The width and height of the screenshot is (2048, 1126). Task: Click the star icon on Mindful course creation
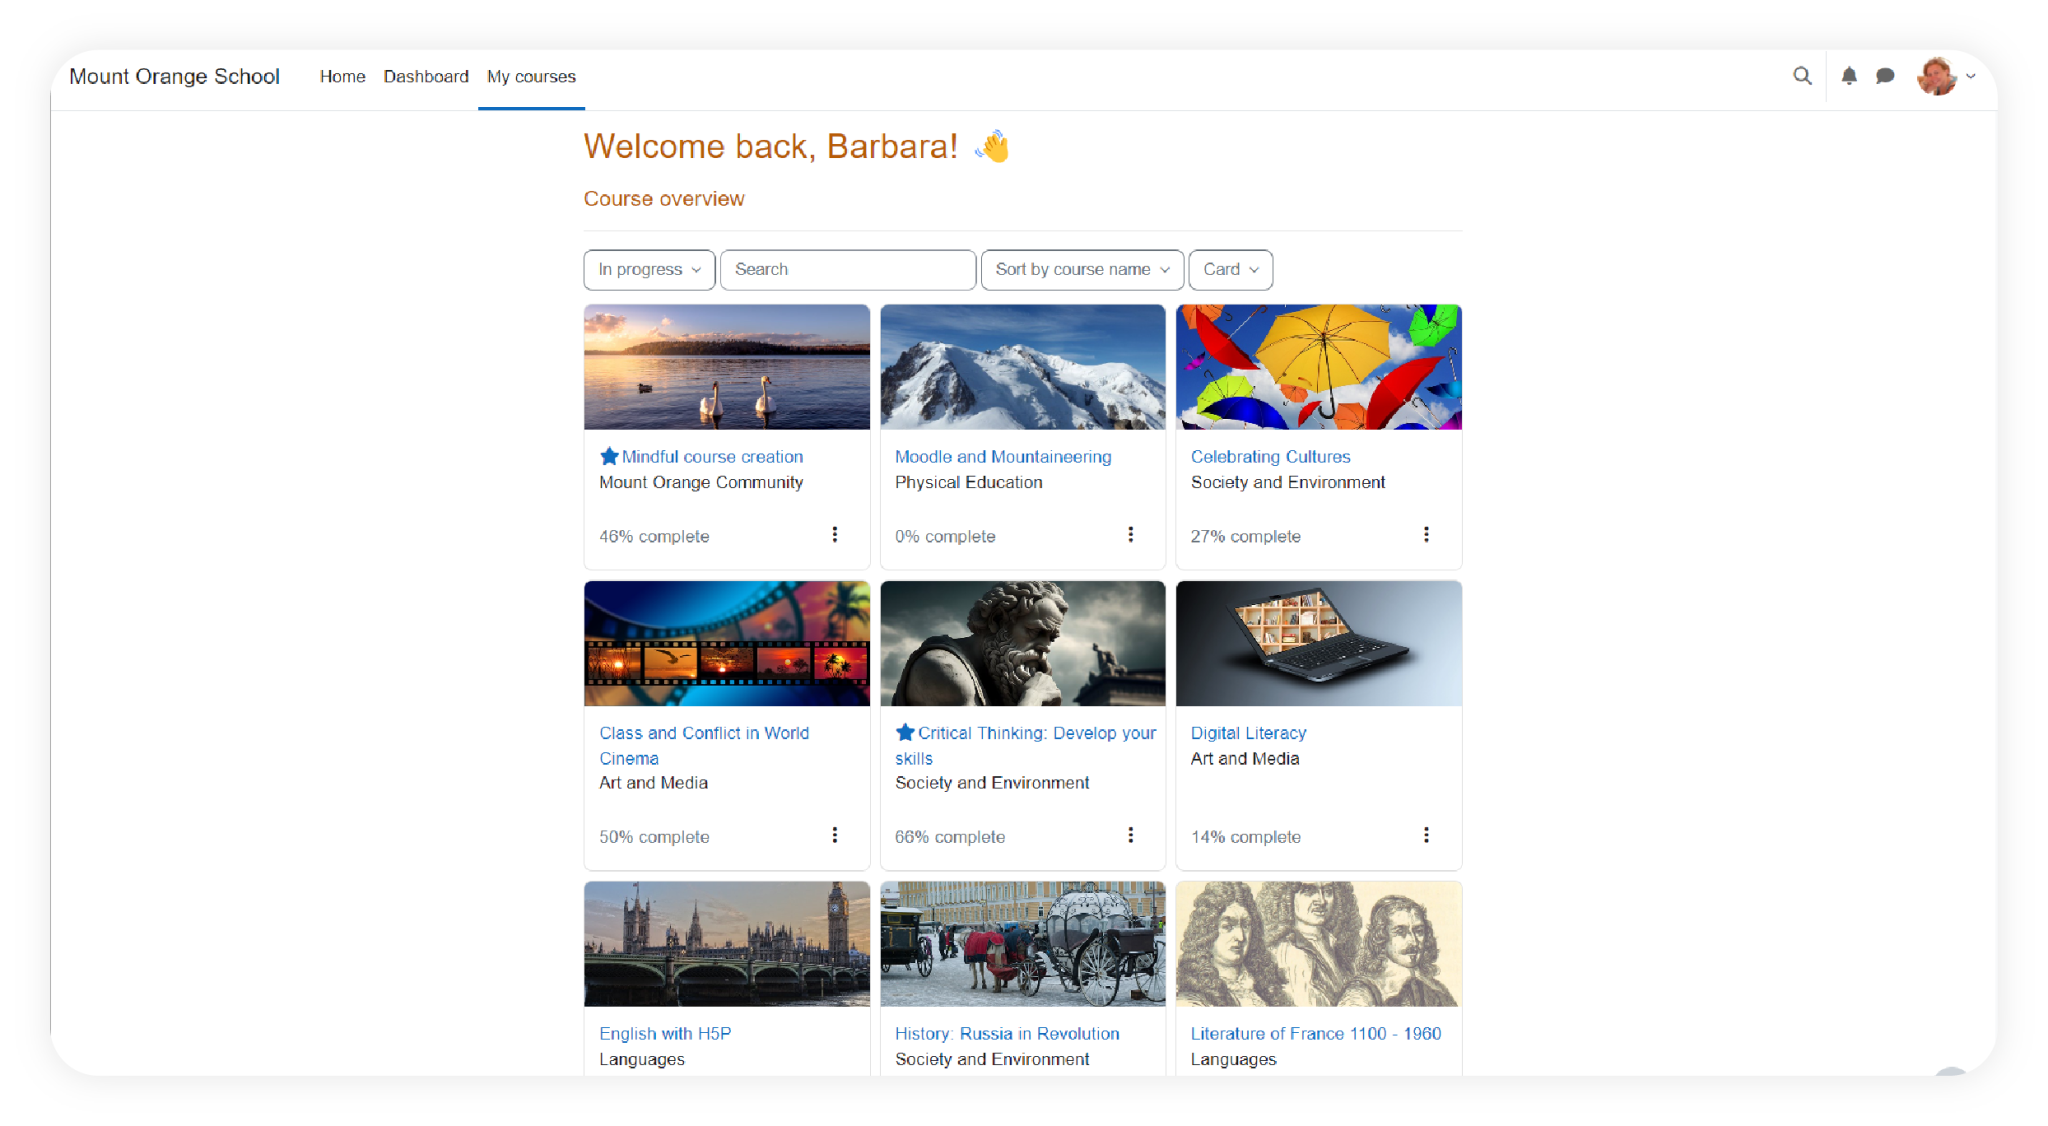(606, 455)
